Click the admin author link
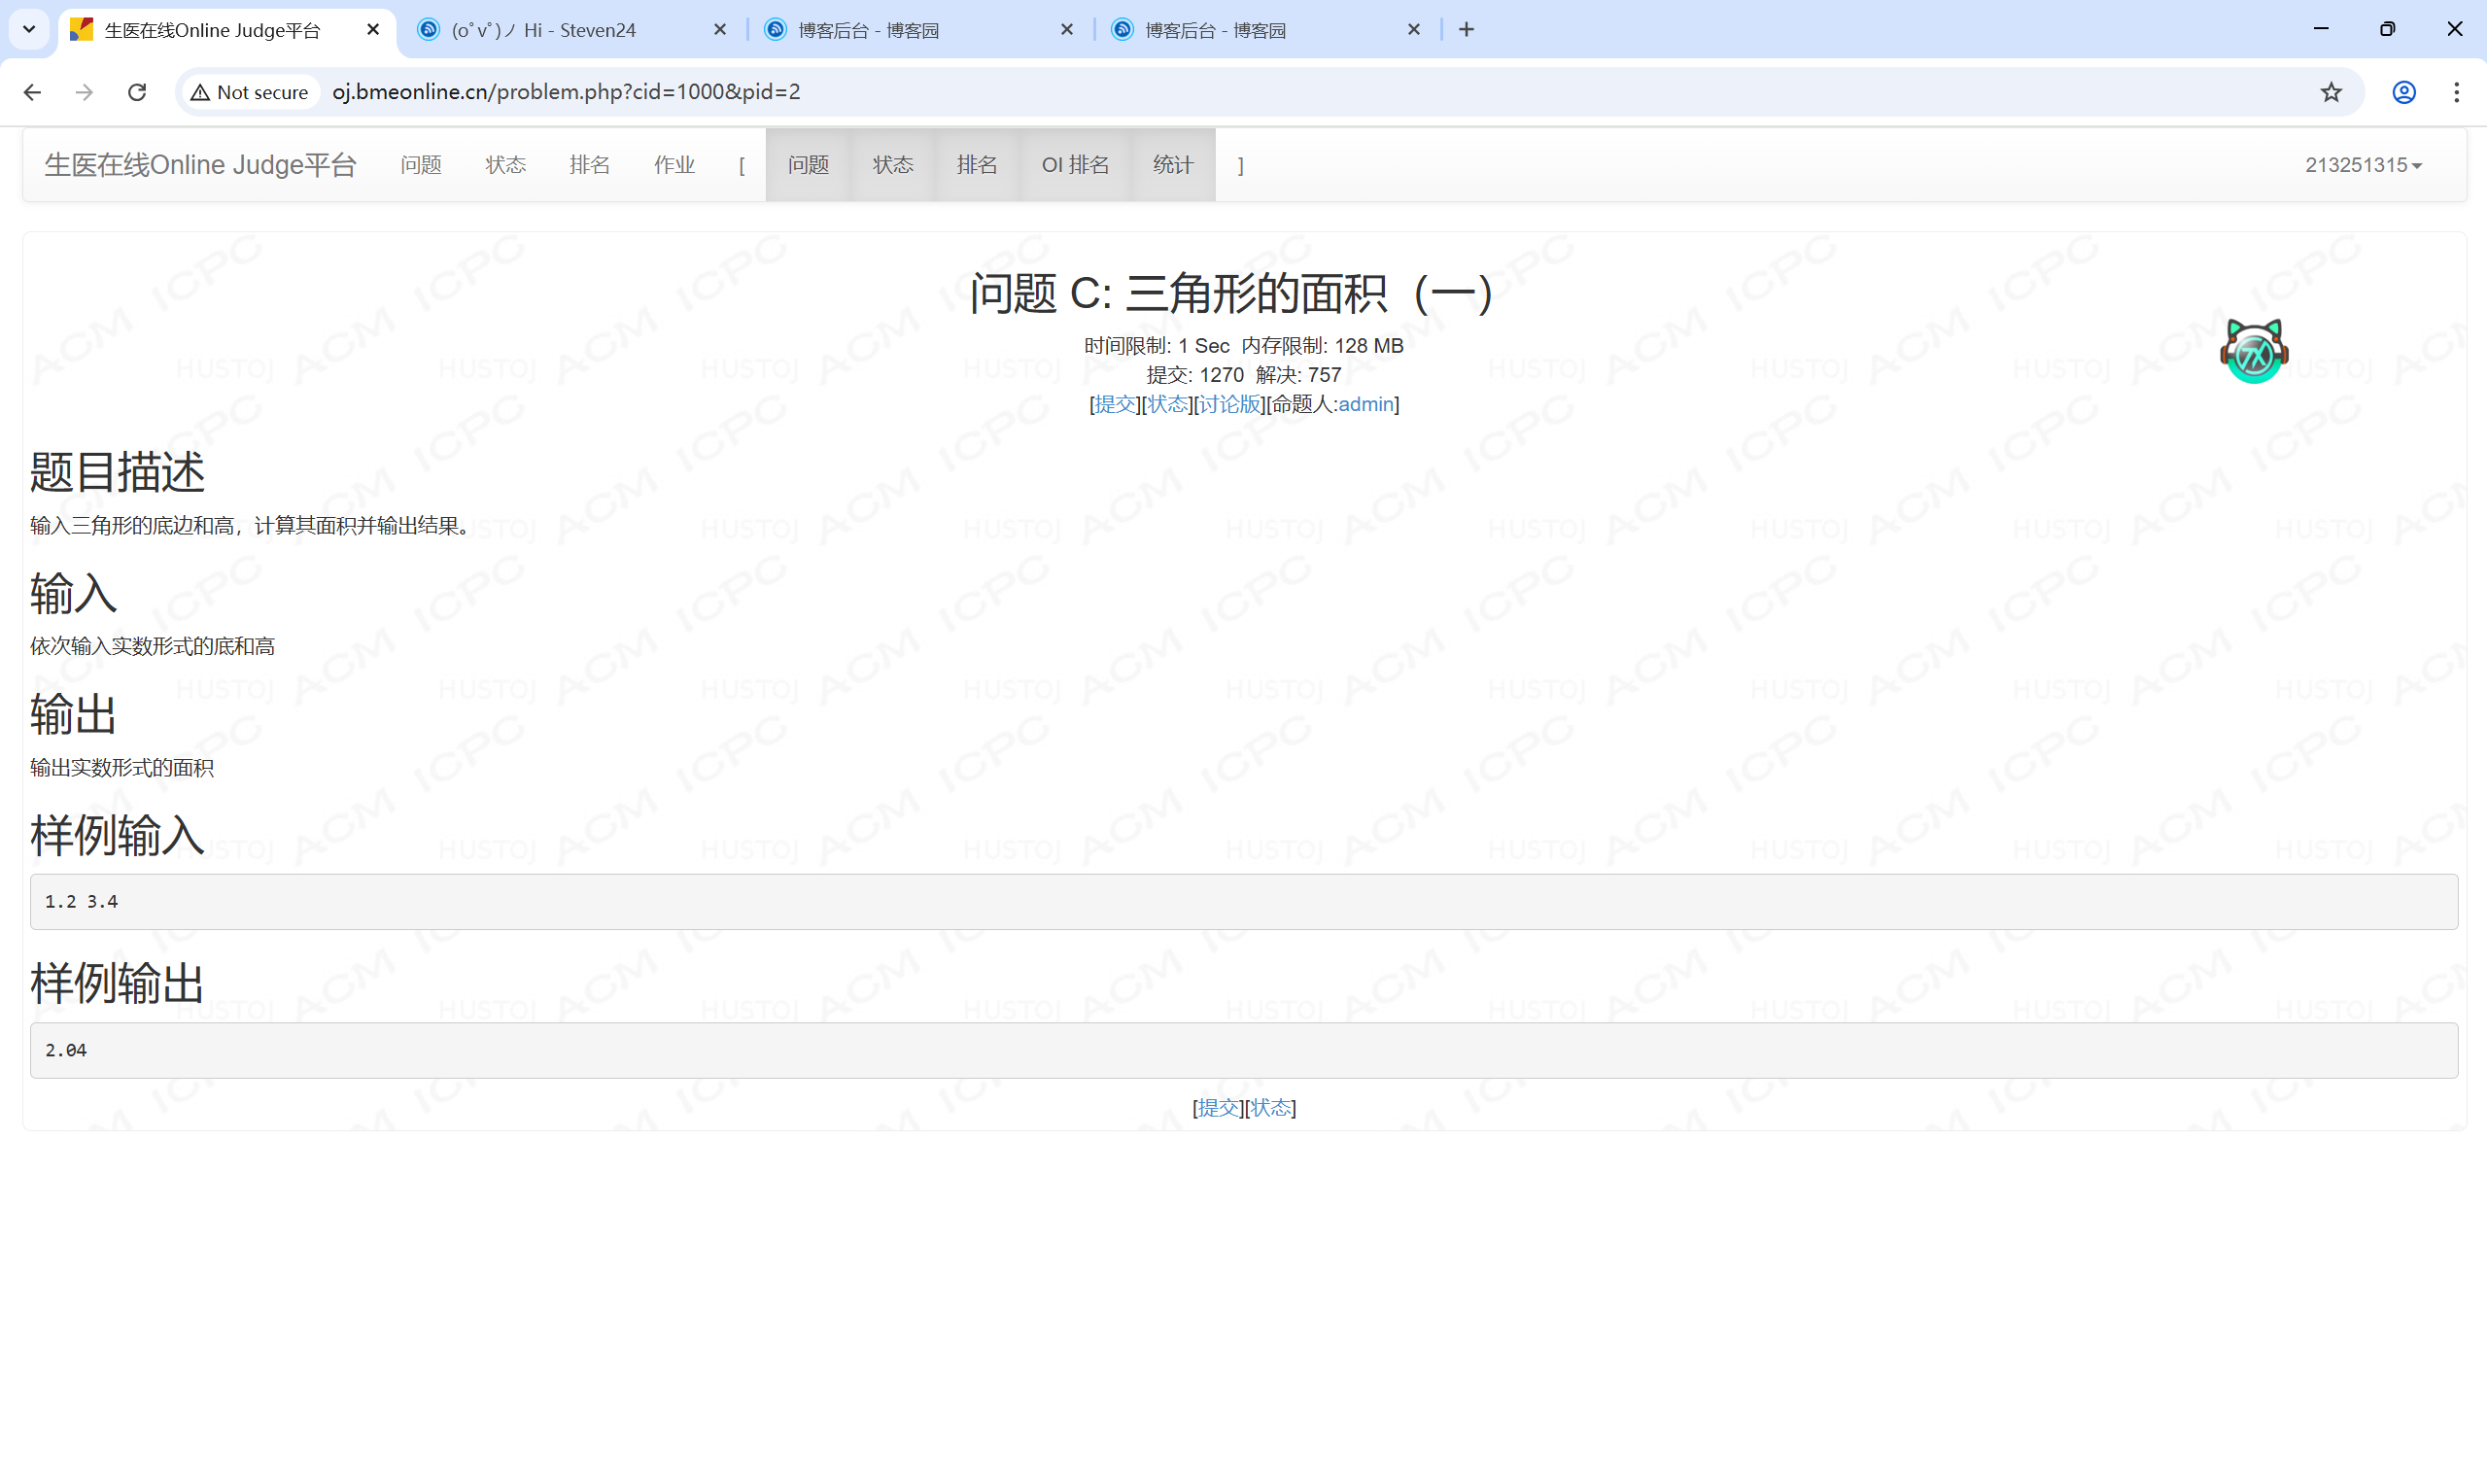Image resolution: width=2487 pixels, height=1484 pixels. tap(1365, 404)
